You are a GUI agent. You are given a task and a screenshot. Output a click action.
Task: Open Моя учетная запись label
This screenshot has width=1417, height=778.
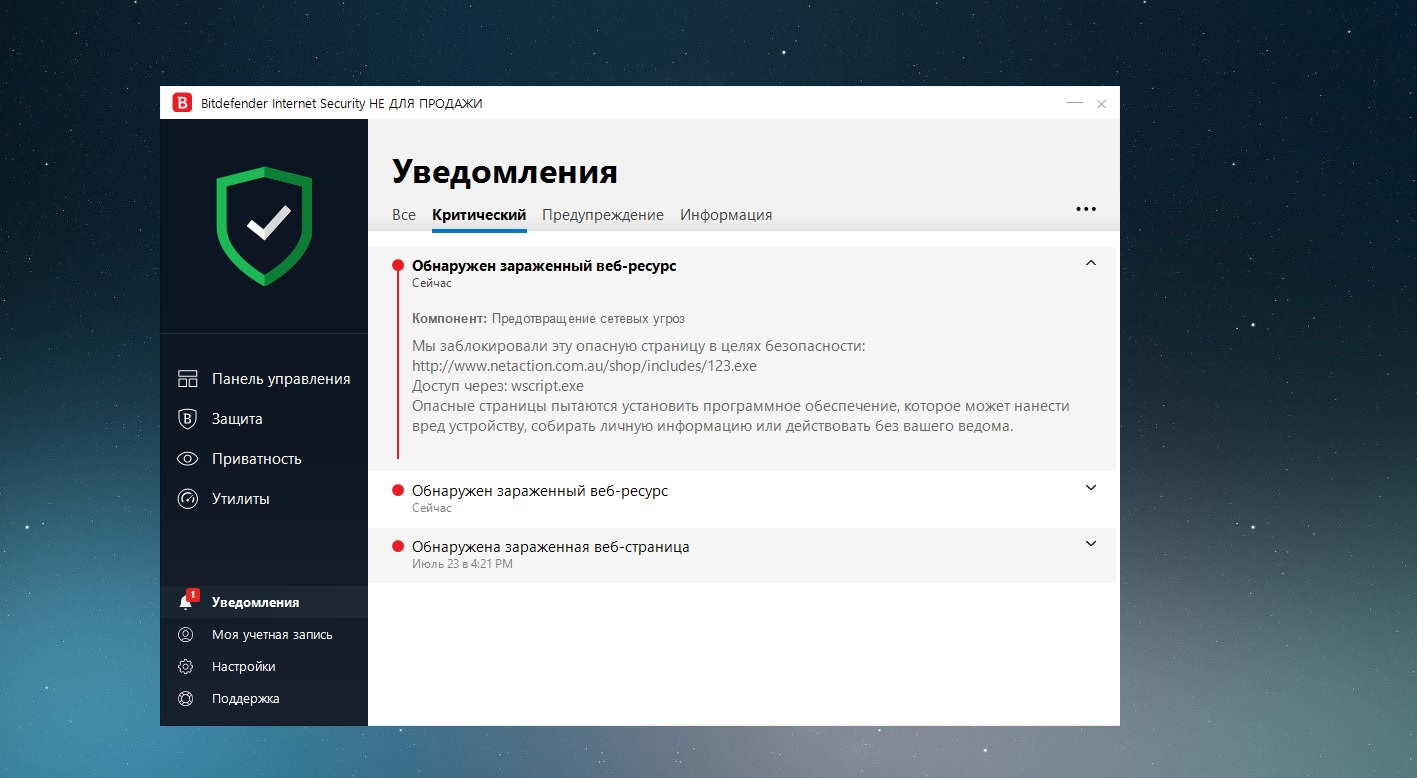272,635
